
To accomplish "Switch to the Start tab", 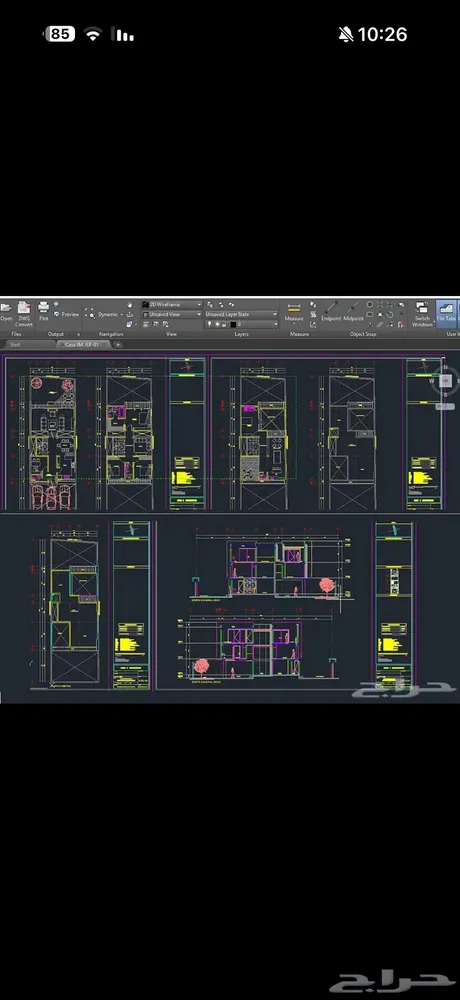I will (15, 344).
